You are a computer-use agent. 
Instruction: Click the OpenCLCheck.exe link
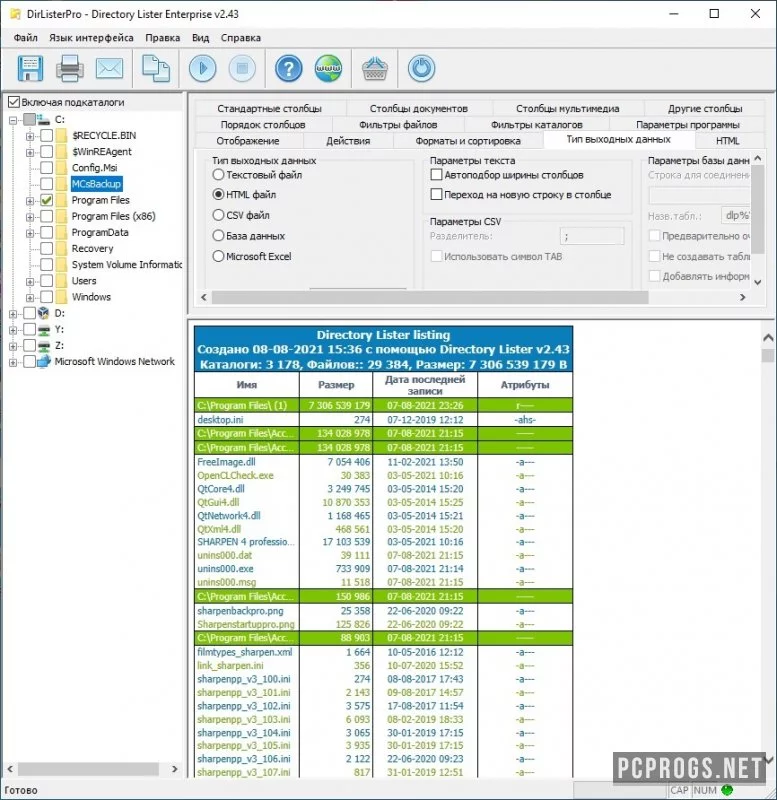point(235,475)
